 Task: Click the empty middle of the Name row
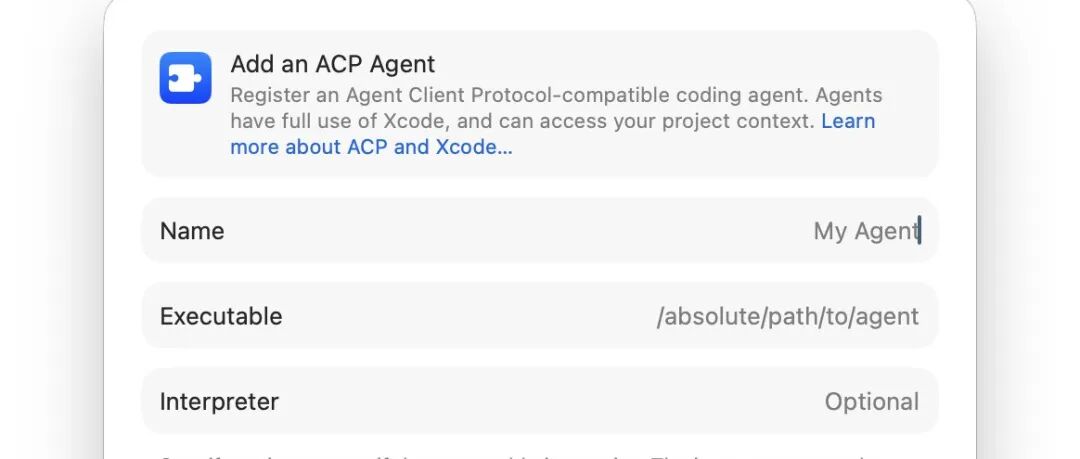coord(517,230)
